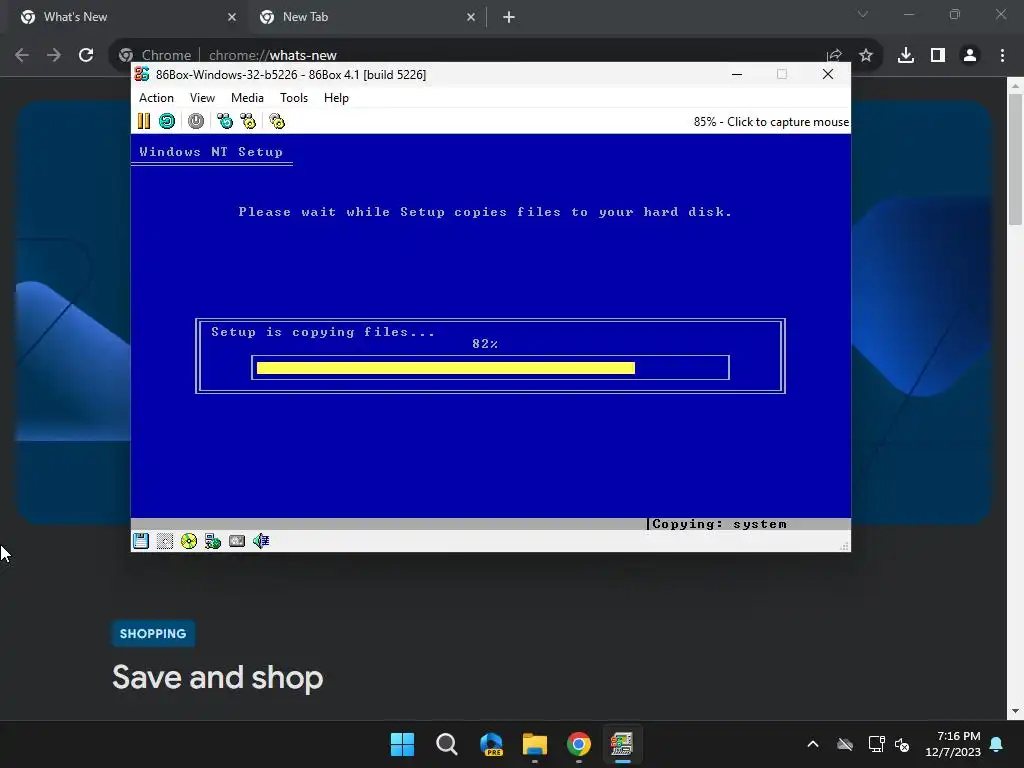The width and height of the screenshot is (1024, 768).
Task: Minimize the 86Box window
Action: [737, 74]
